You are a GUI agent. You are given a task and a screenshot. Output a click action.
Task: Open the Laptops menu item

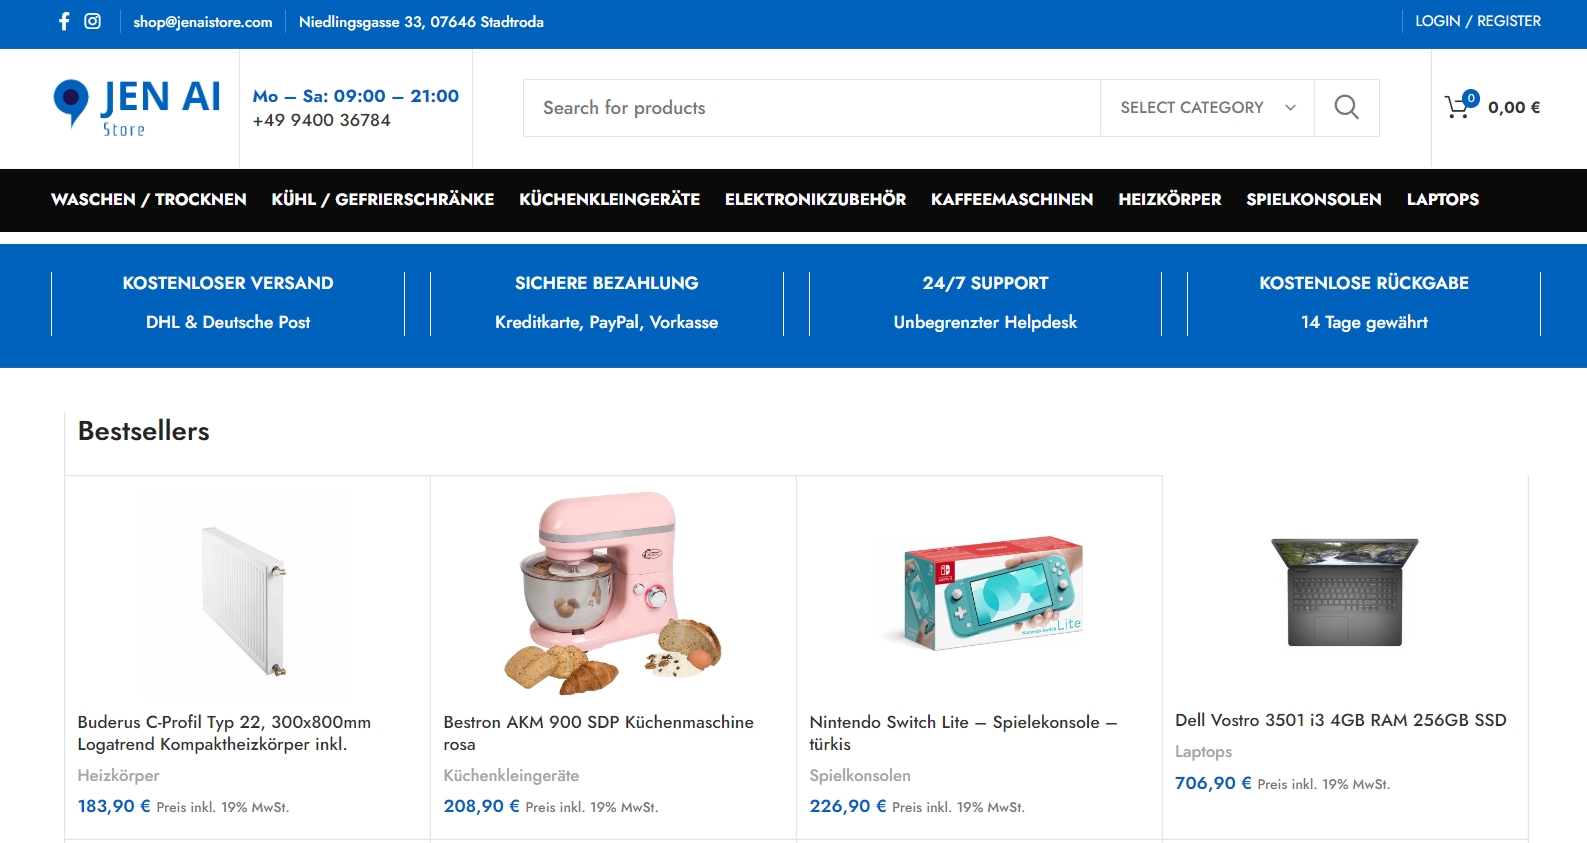pos(1442,199)
